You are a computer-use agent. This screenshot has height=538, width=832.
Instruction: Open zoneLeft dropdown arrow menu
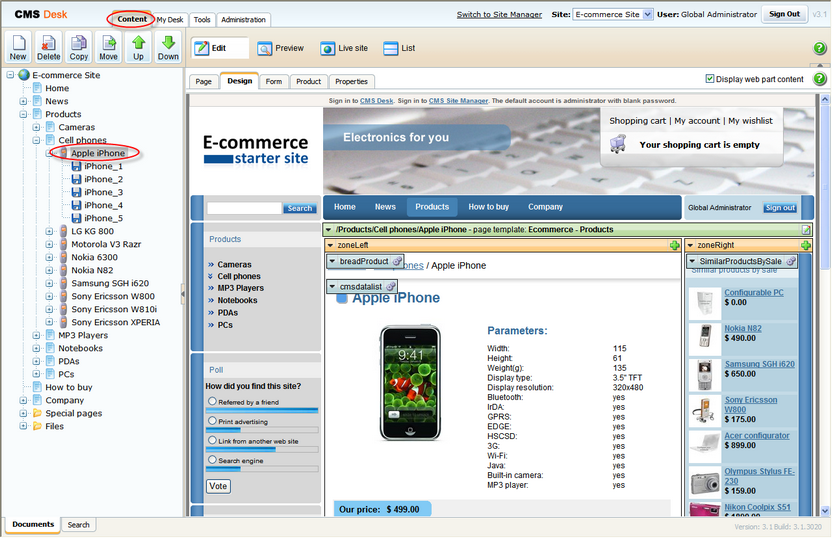[331, 245]
